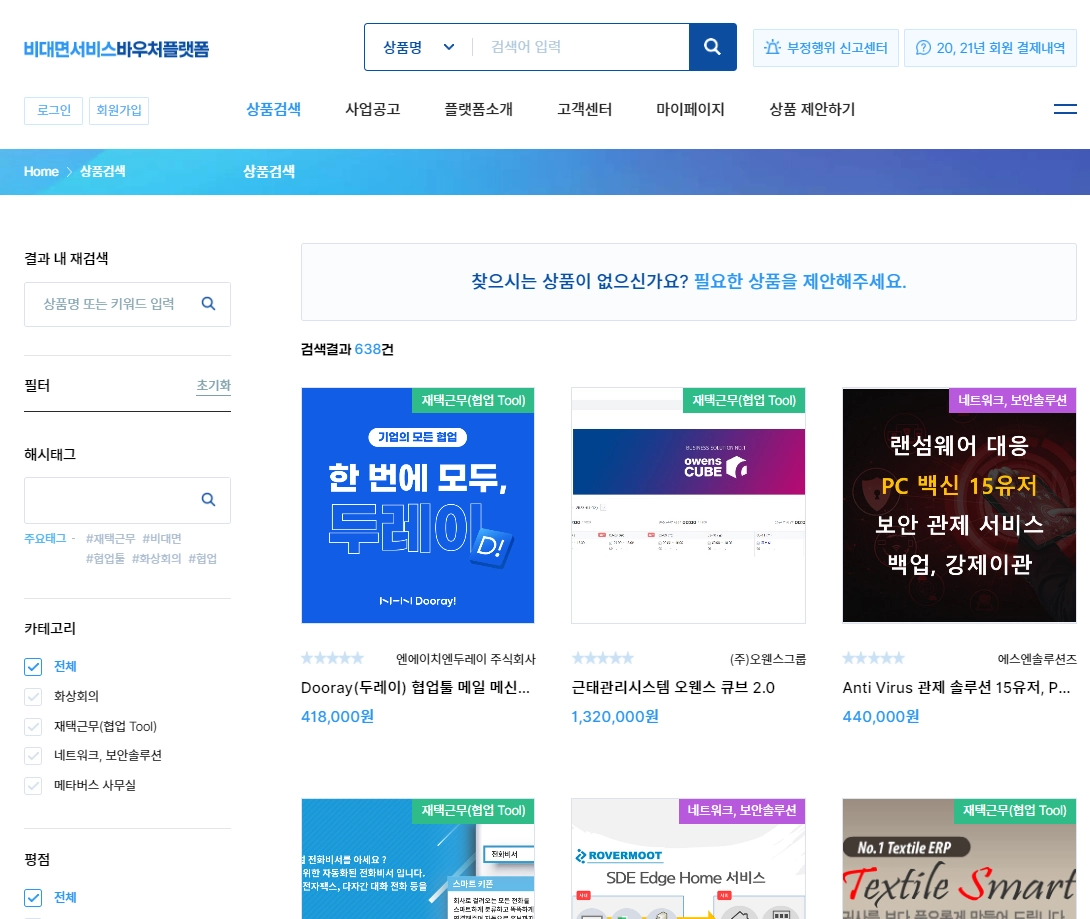Viewport: 1090px width, 919px height.
Task: Open the hamburger menu icon
Action: click(x=1065, y=109)
